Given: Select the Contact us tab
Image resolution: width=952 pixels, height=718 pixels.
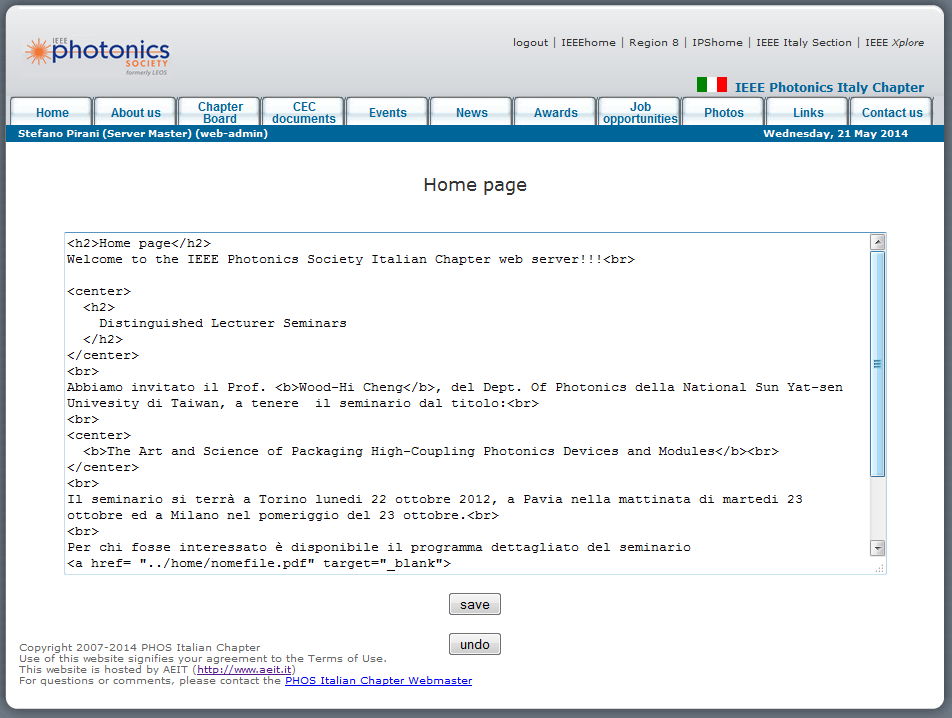Looking at the screenshot, I should pyautogui.click(x=892, y=112).
